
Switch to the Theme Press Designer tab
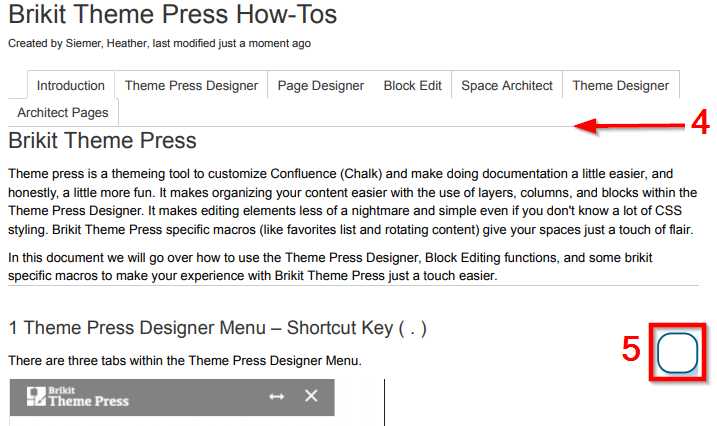pos(191,85)
